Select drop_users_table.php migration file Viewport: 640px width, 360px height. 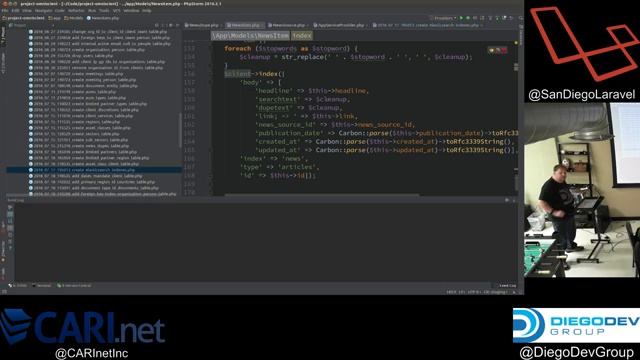point(71,56)
